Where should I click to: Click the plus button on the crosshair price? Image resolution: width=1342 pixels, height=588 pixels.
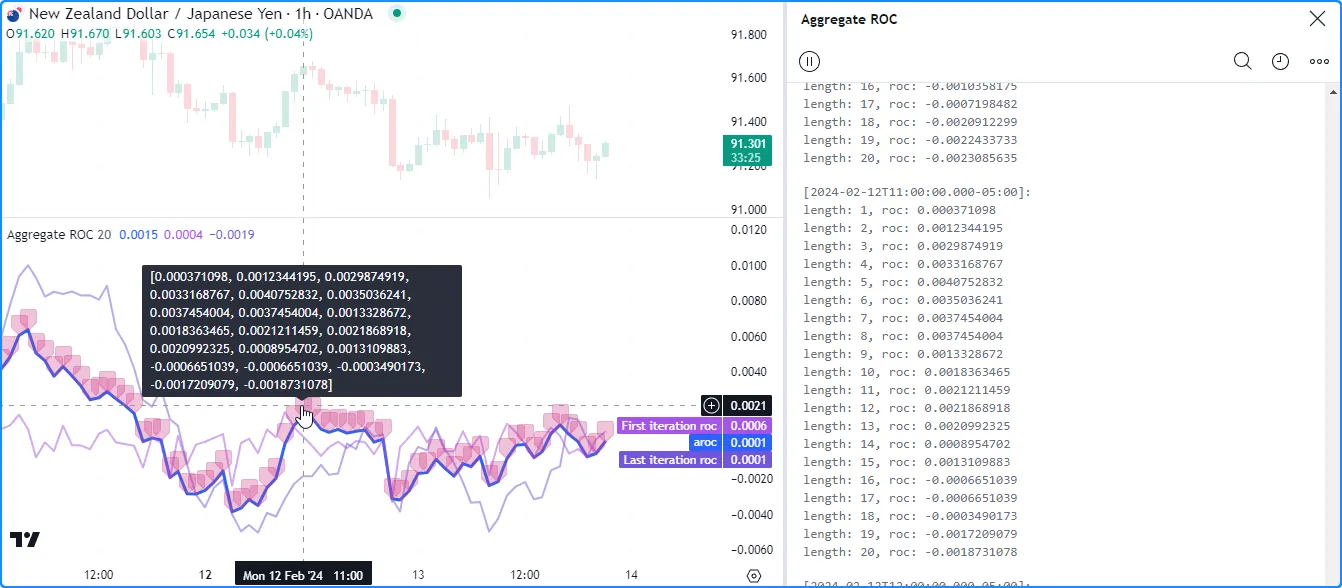[711, 405]
